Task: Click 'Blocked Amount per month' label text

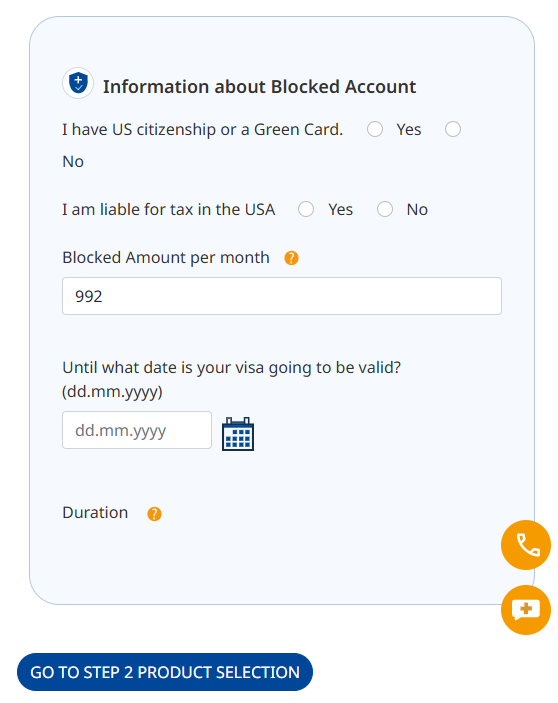Action: pyautogui.click(x=166, y=258)
